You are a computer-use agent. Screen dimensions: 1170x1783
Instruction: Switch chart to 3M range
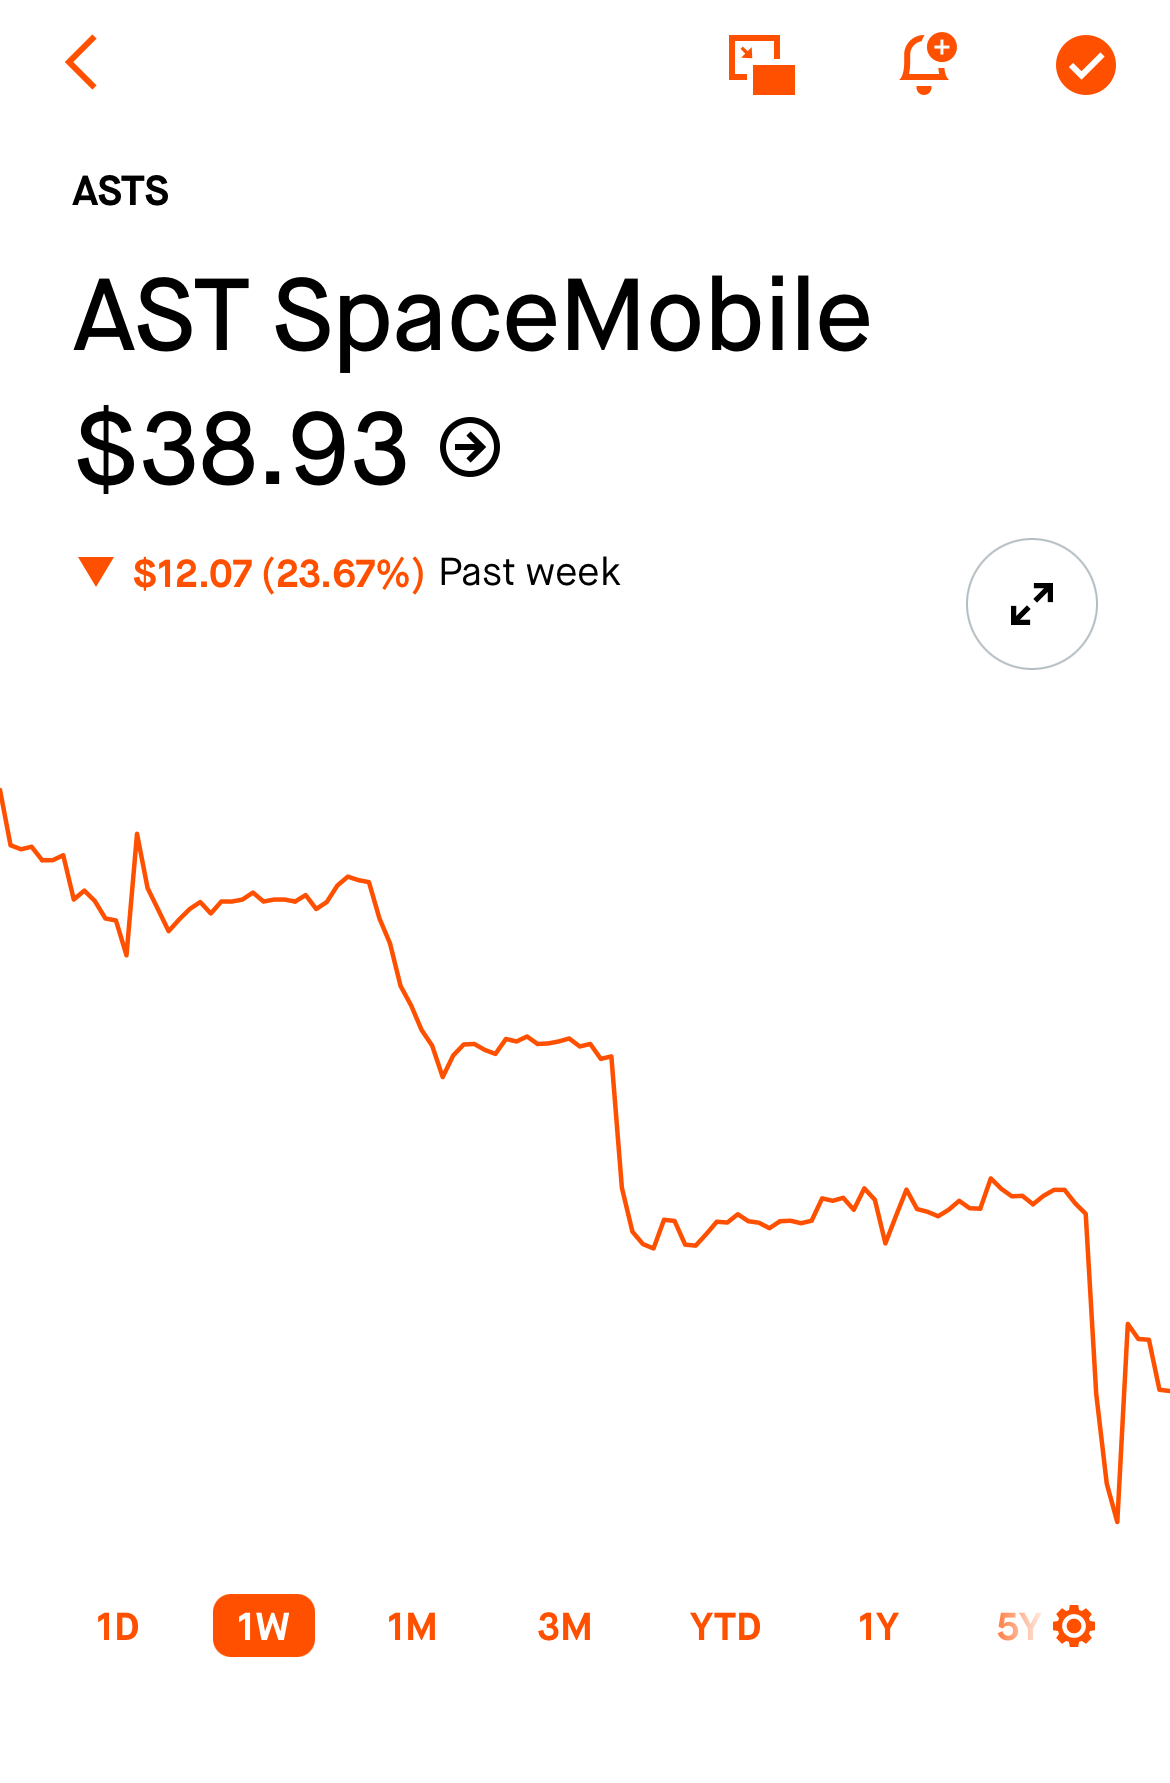point(565,1627)
